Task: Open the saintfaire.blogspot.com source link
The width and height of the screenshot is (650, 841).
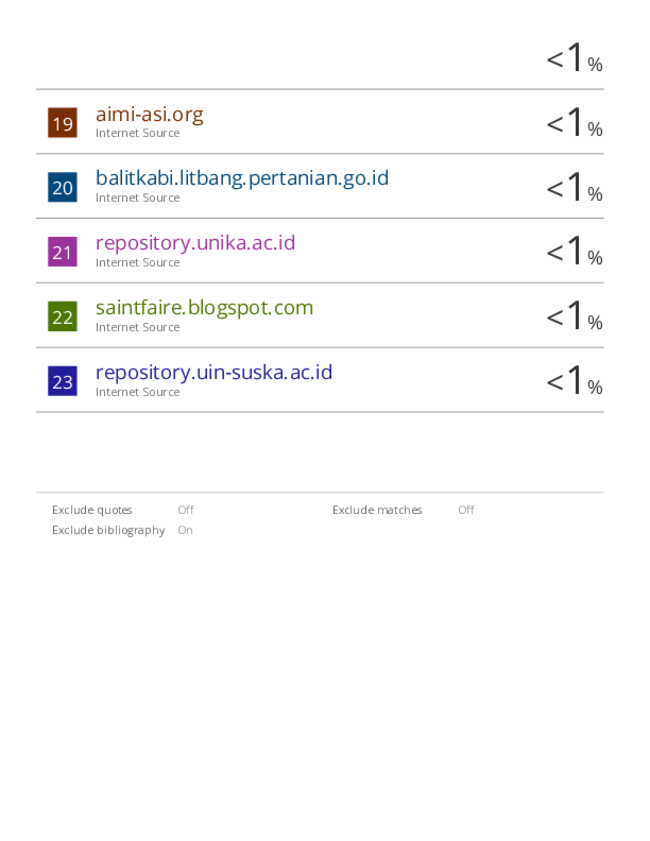Action: 204,308
